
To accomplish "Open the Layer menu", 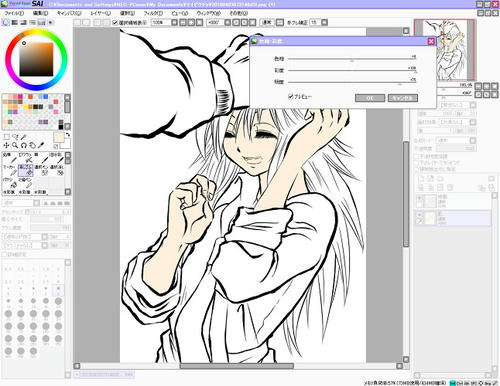I will tap(100, 13).
